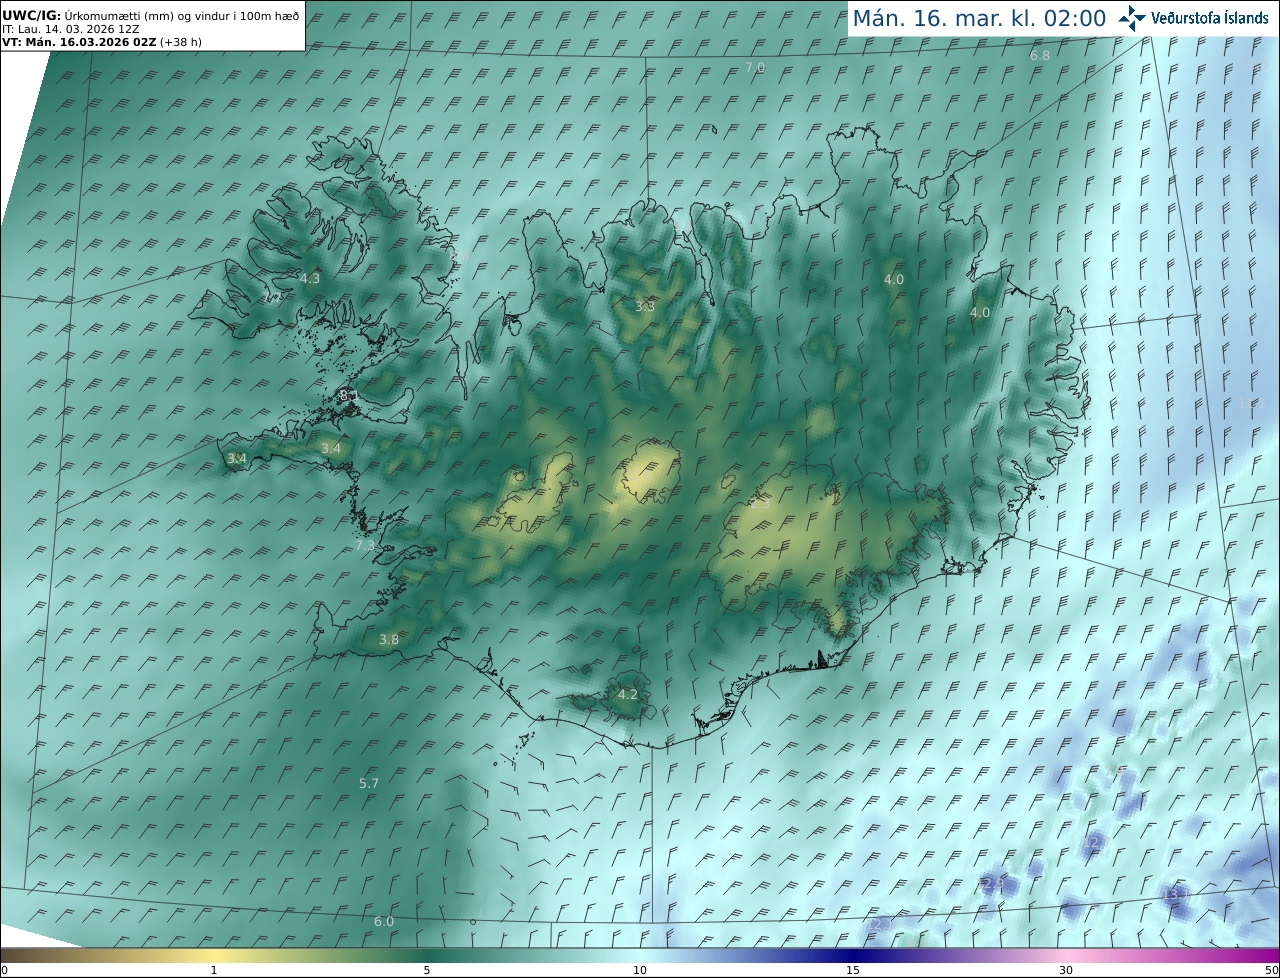Click the 4.3 value in the Westfjords
The width and height of the screenshot is (1280, 978).
[310, 278]
